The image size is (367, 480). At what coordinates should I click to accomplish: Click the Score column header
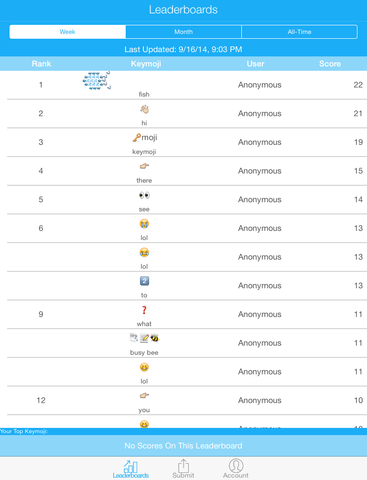[330, 64]
